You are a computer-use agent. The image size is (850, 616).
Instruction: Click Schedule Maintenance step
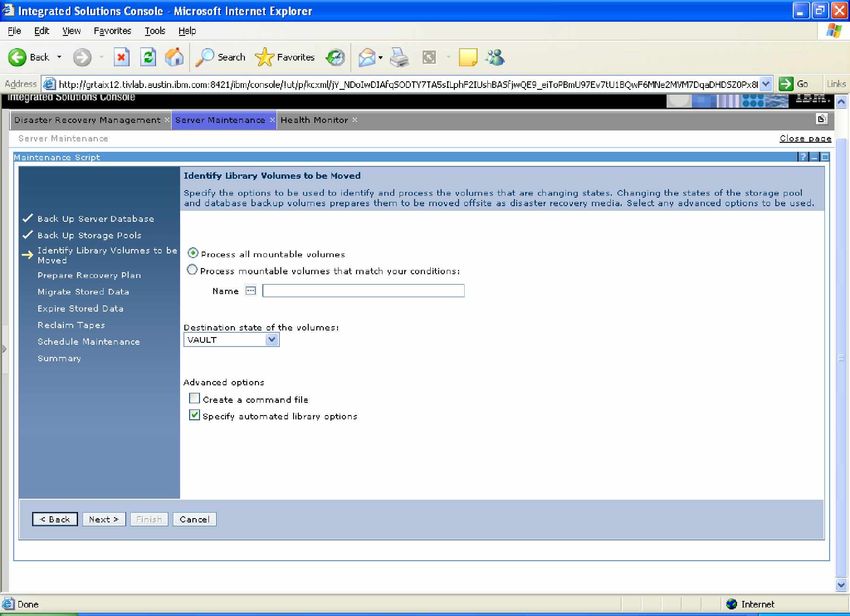pos(88,341)
